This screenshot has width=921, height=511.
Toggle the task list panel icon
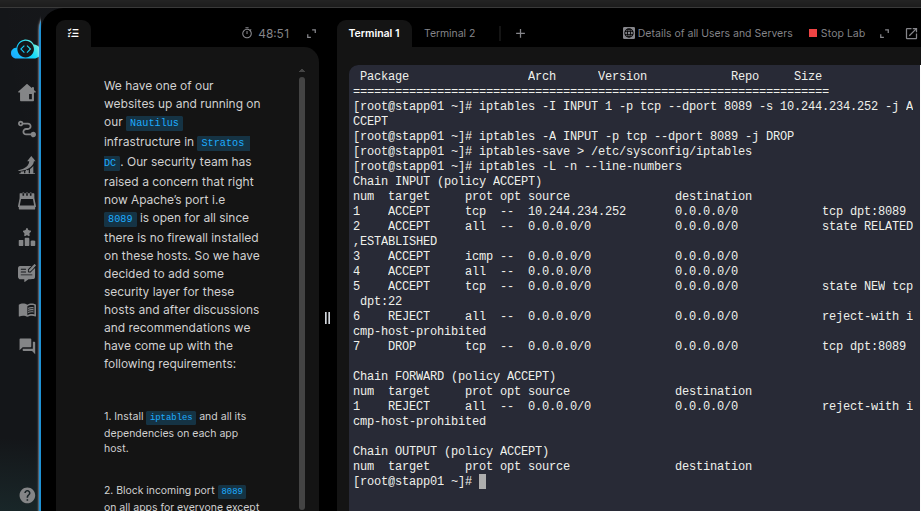click(73, 33)
